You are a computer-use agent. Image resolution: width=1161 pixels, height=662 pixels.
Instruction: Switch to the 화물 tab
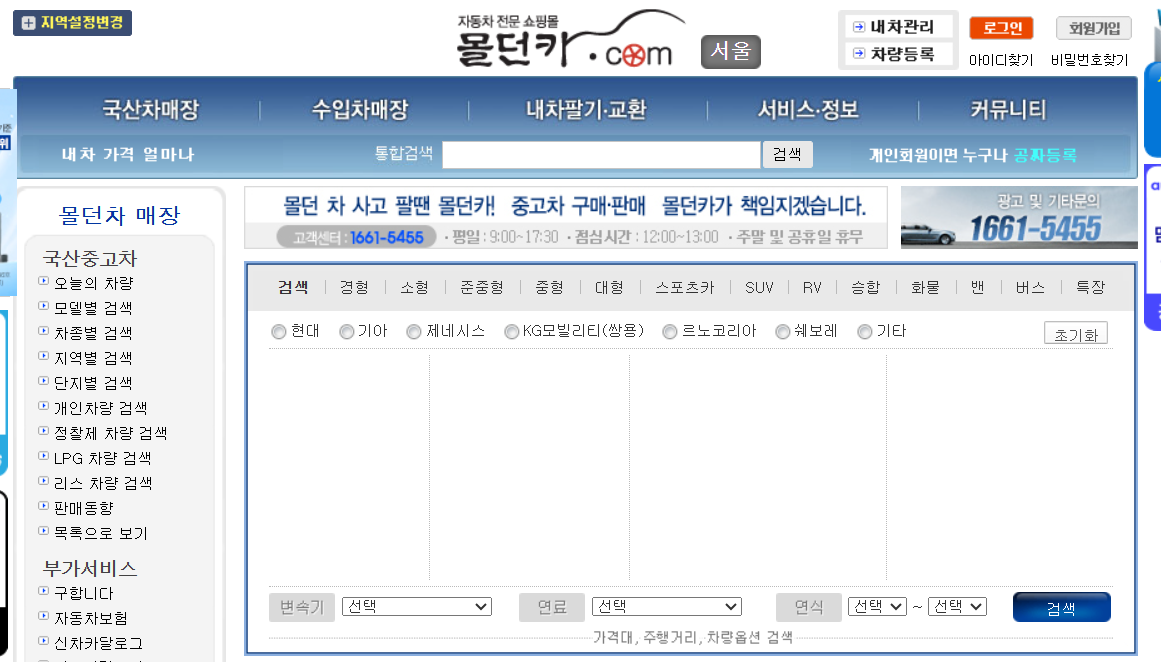coord(926,287)
